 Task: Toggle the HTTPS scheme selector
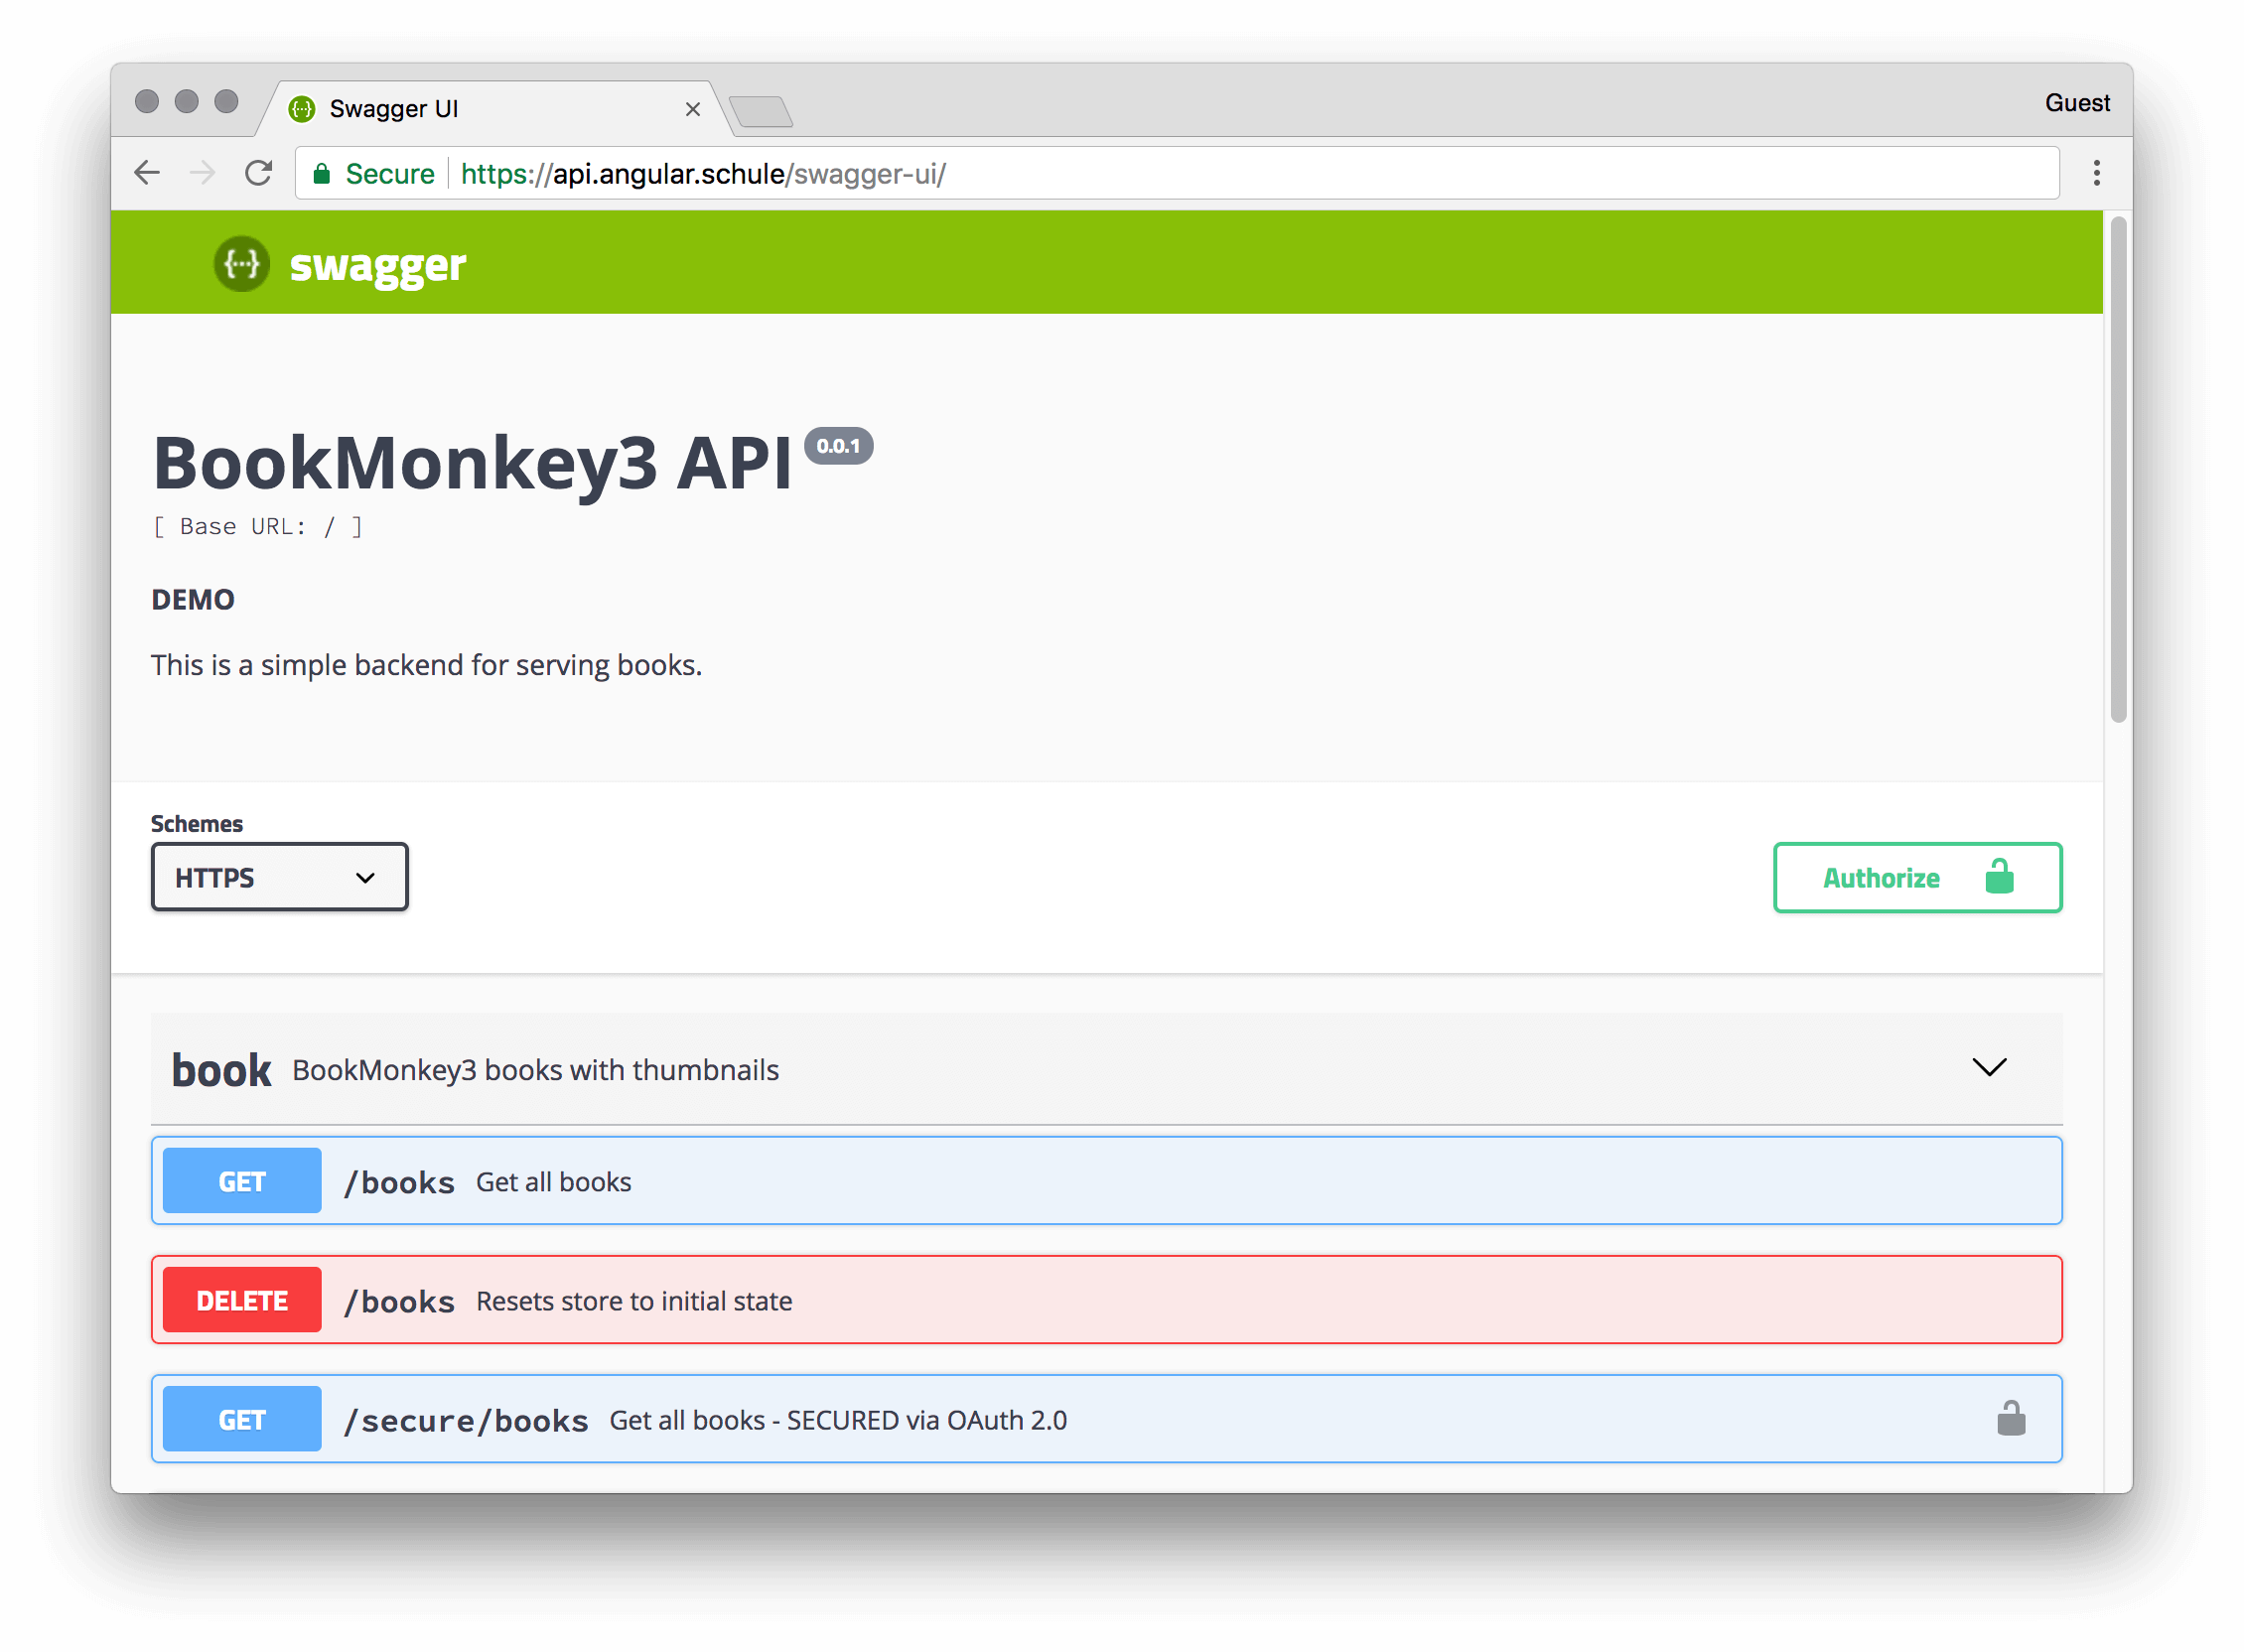(x=279, y=877)
